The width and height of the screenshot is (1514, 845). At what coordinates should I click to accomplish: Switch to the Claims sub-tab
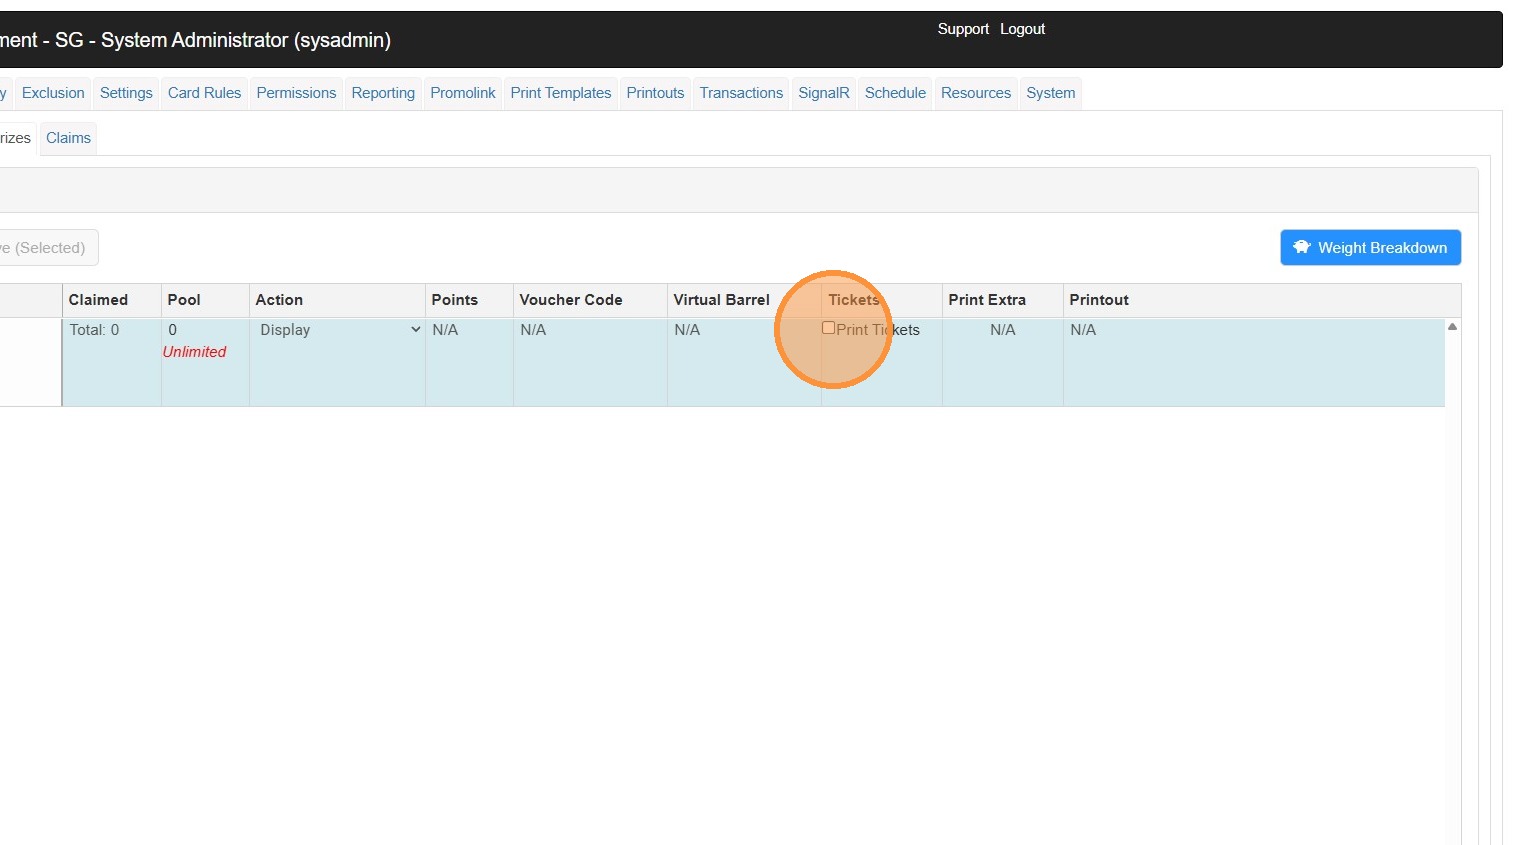(x=68, y=138)
